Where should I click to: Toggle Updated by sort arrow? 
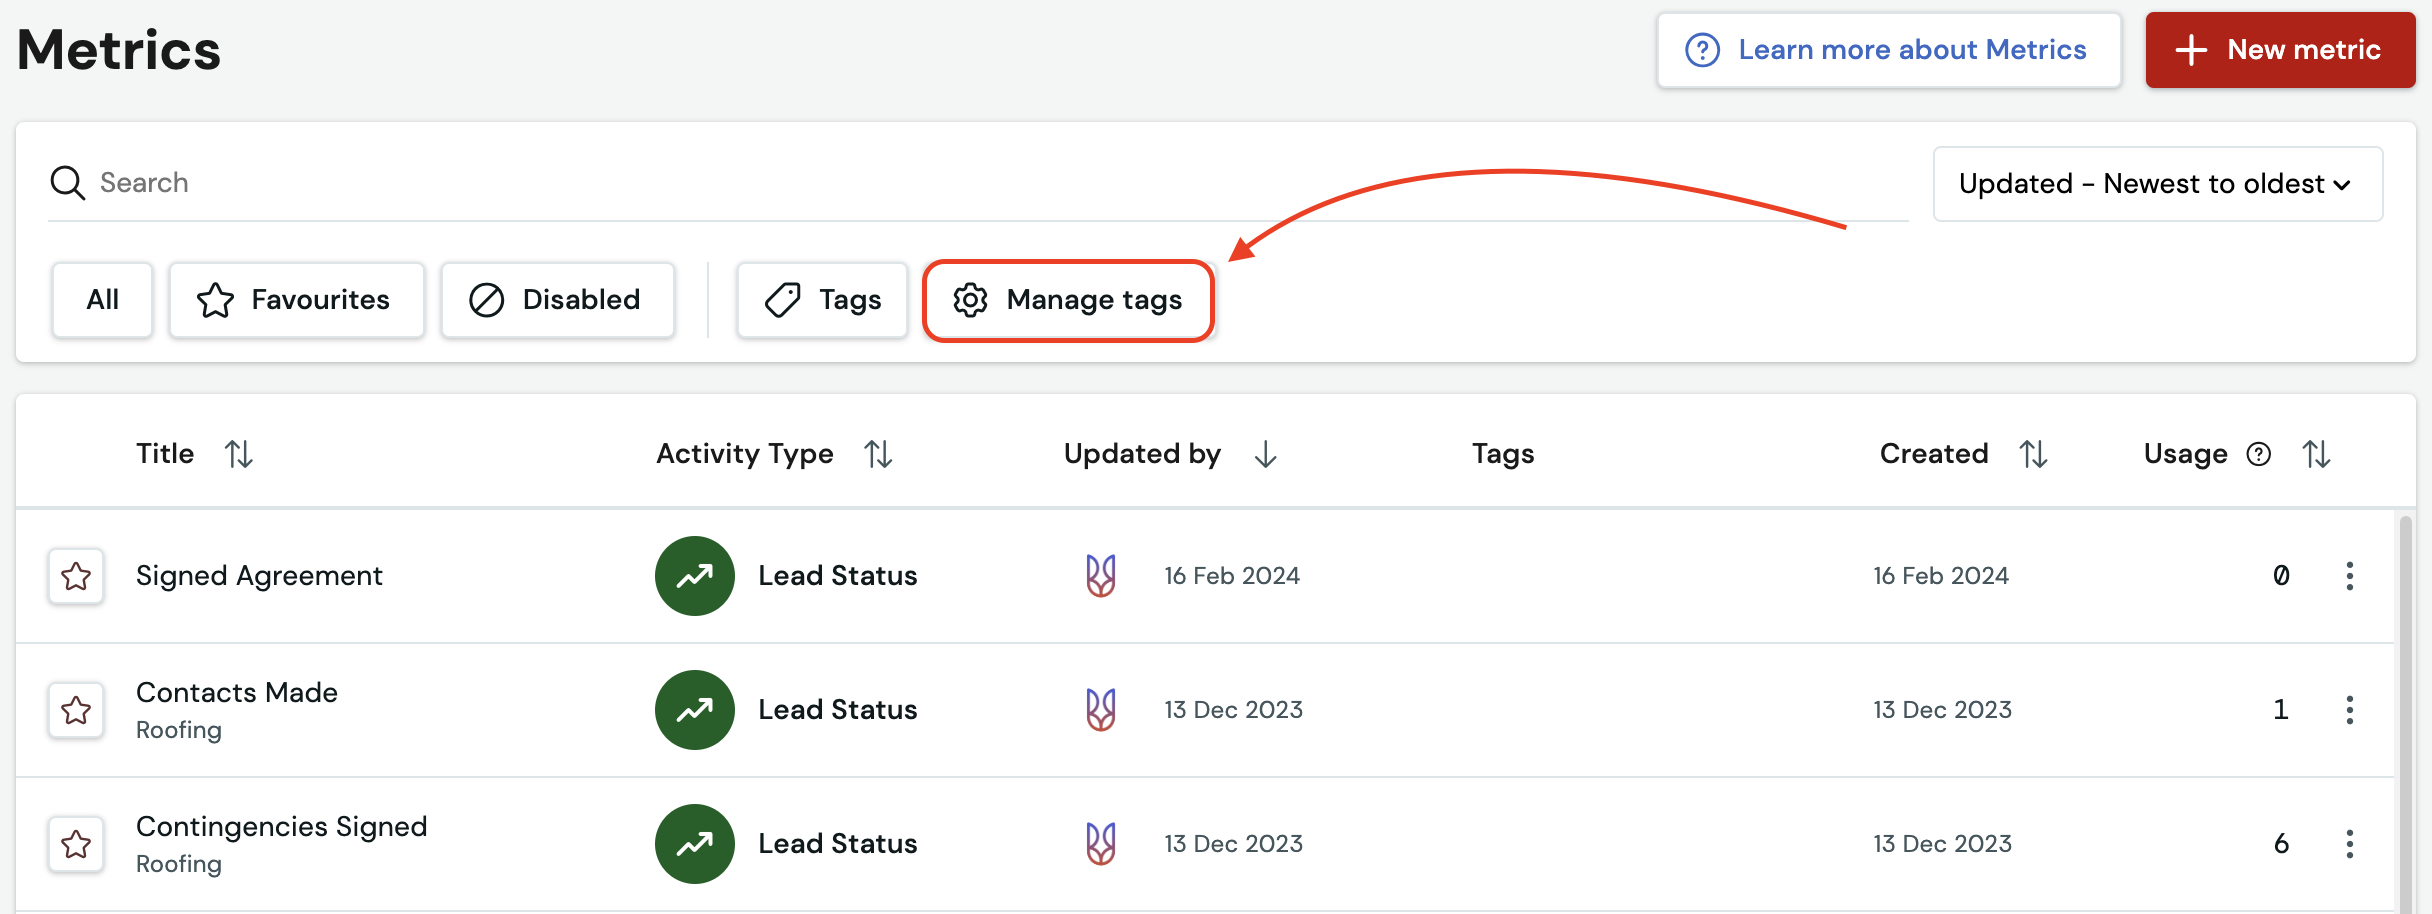click(x=1266, y=454)
